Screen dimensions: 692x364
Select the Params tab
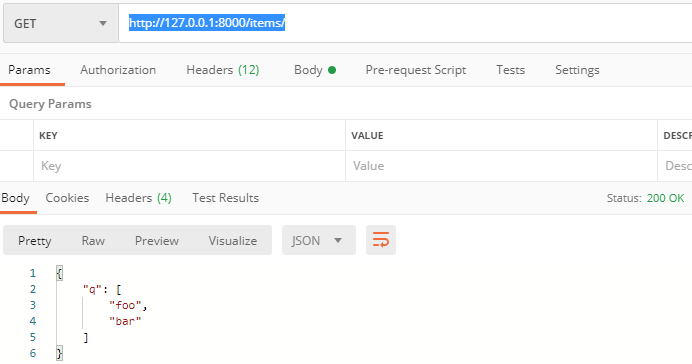click(29, 70)
